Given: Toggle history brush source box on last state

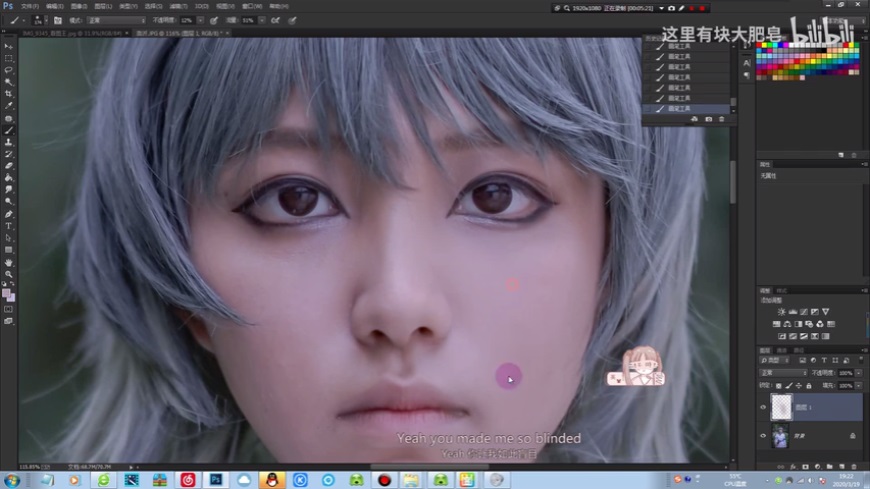Looking at the screenshot, I should [647, 109].
